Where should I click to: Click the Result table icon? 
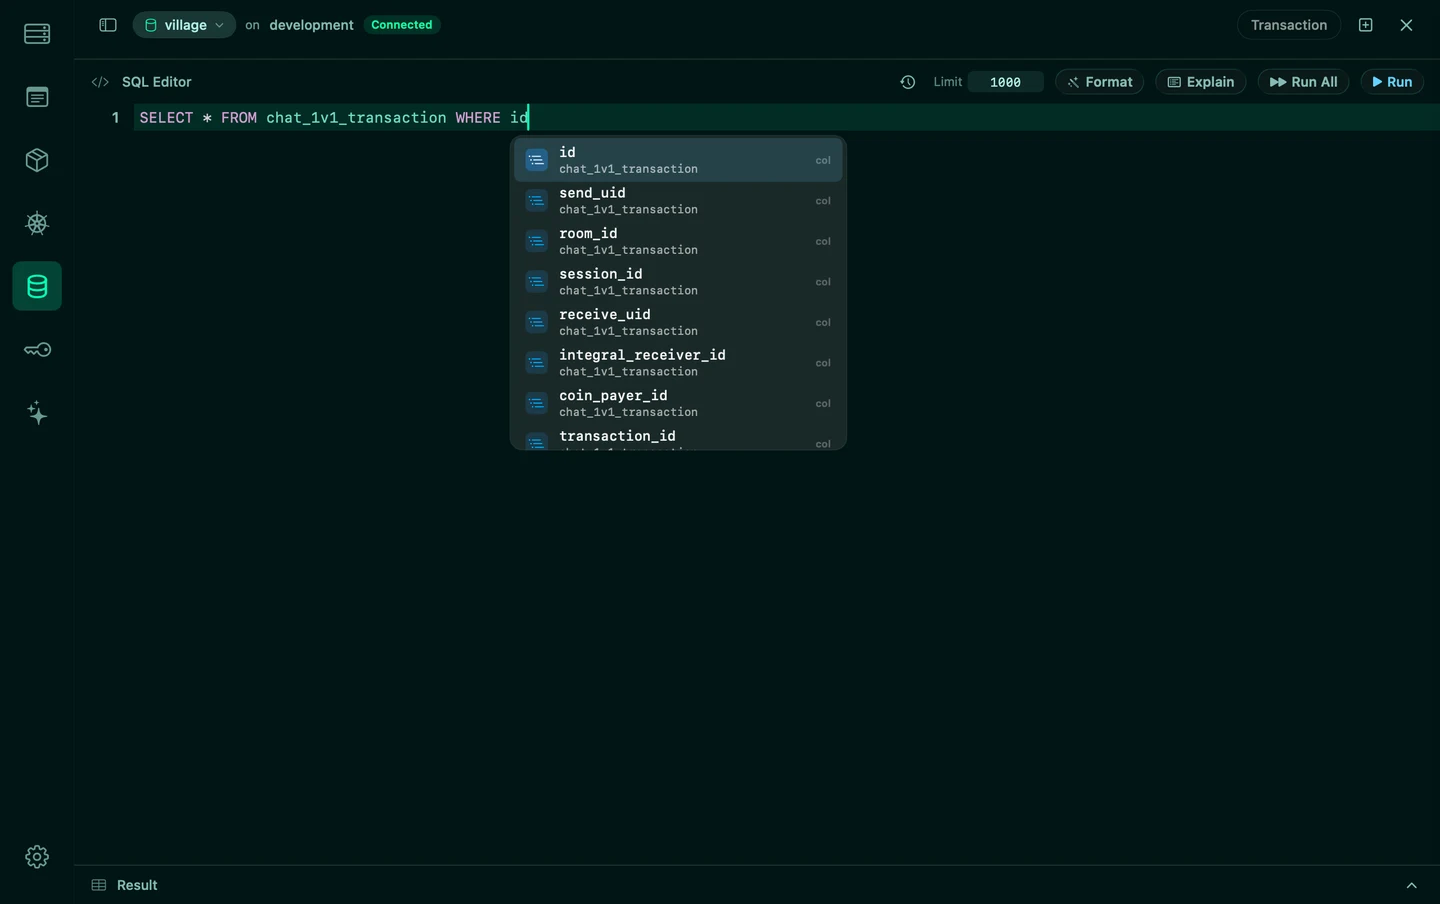99,885
